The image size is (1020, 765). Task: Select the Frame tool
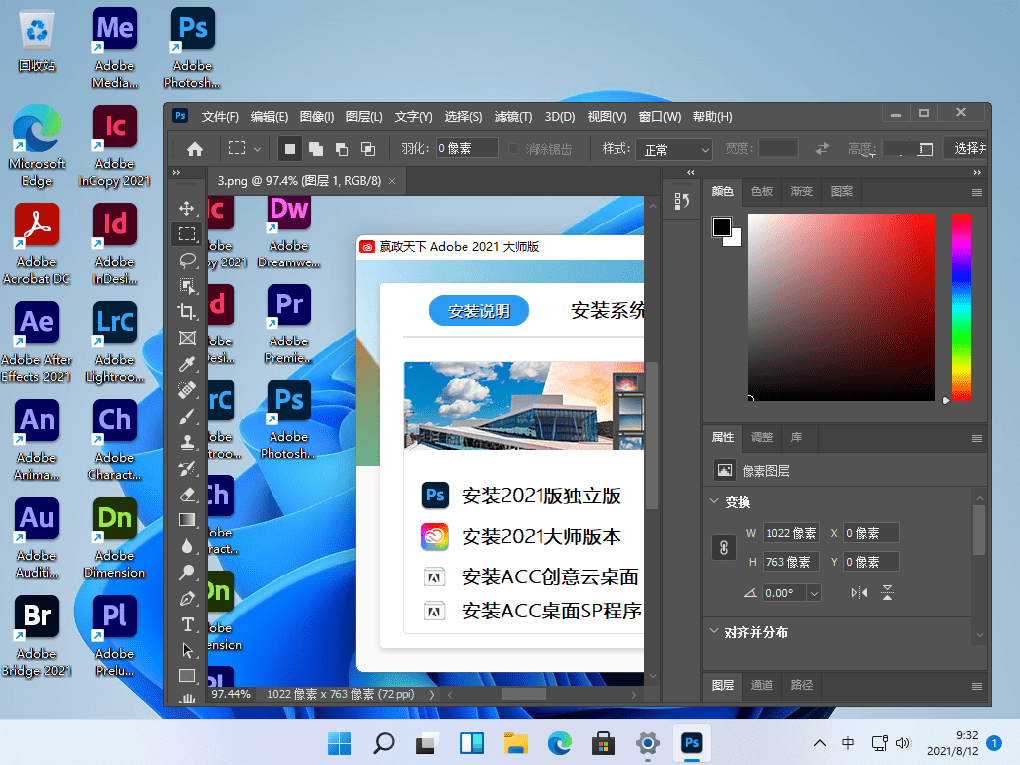point(187,338)
